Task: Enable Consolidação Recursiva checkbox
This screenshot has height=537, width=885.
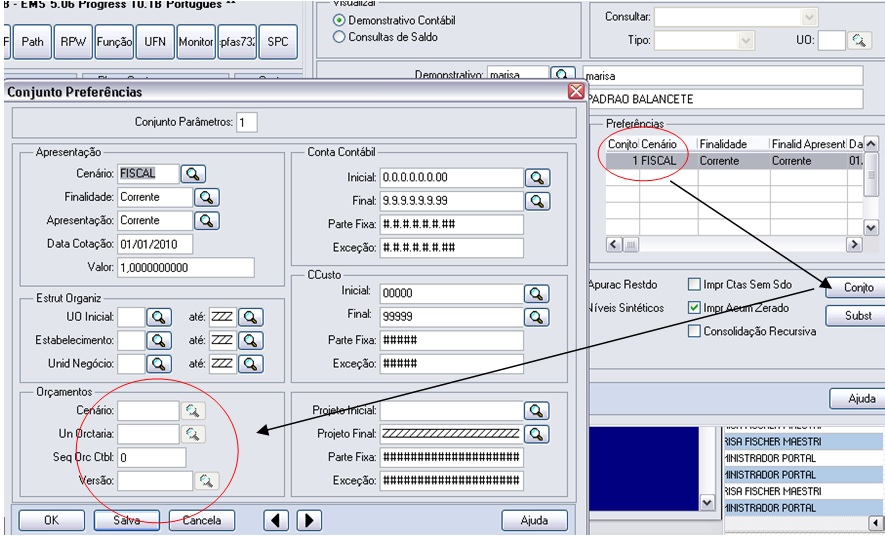Action: coord(694,331)
